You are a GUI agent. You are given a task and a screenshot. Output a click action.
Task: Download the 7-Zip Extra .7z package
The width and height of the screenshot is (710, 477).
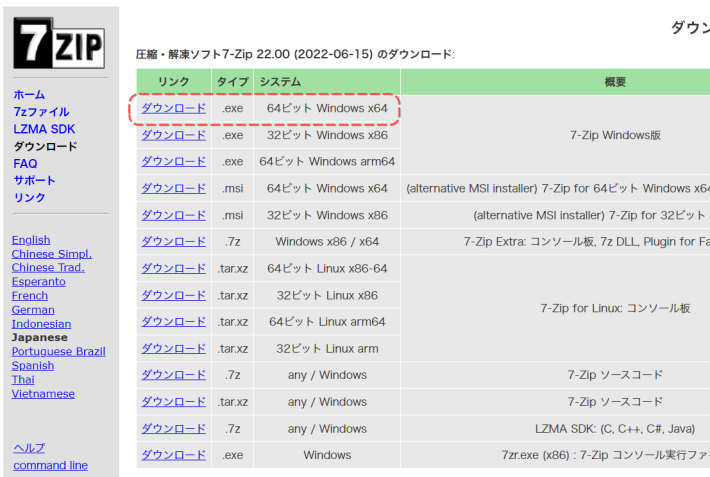click(x=173, y=241)
